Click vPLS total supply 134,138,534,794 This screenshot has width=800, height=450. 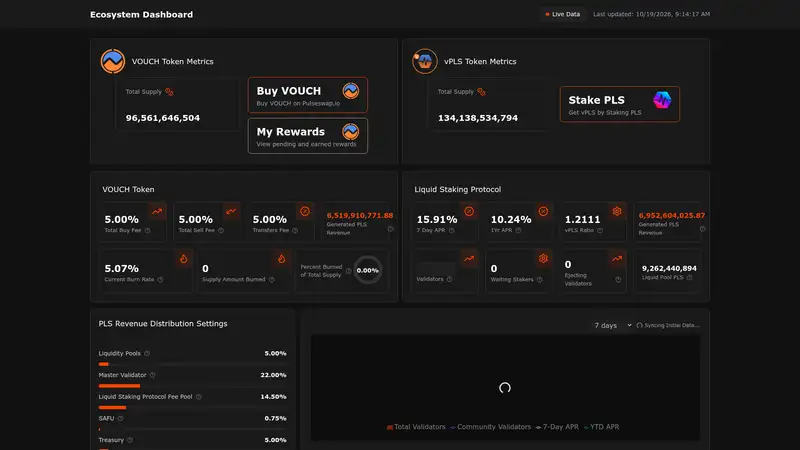tap(478, 118)
